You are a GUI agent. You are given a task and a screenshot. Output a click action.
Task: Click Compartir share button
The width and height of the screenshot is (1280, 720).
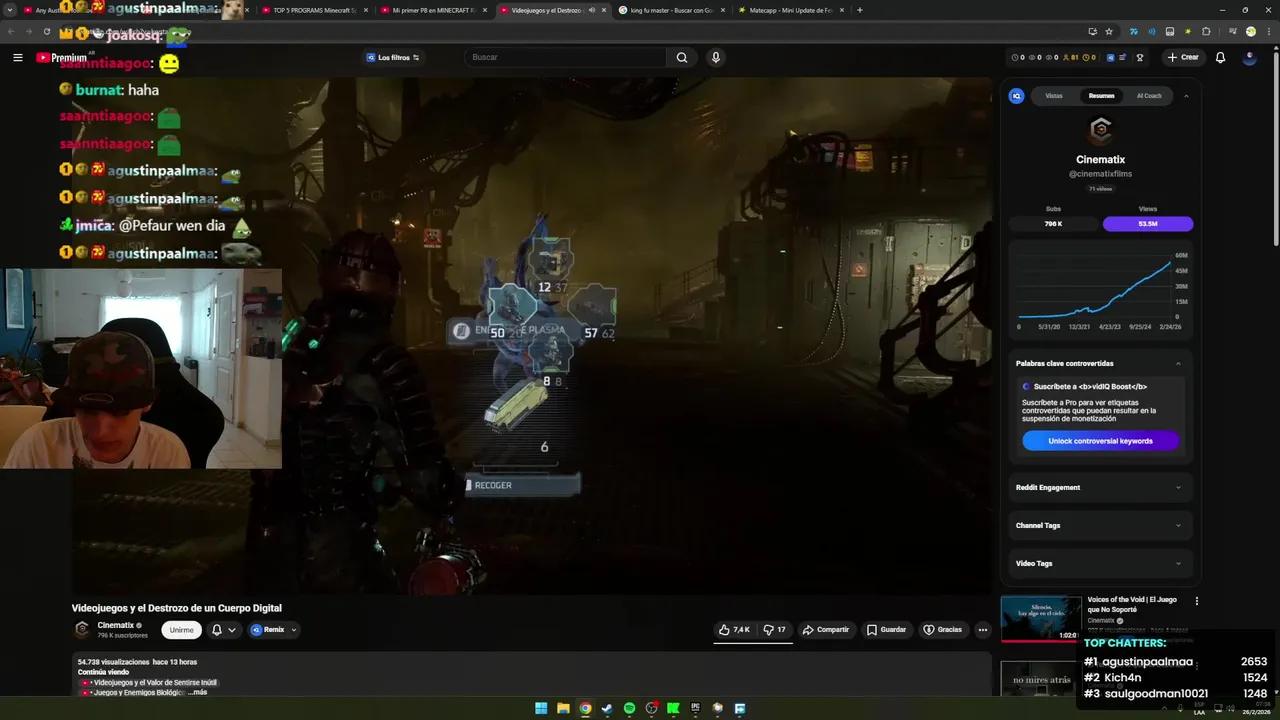(825, 630)
